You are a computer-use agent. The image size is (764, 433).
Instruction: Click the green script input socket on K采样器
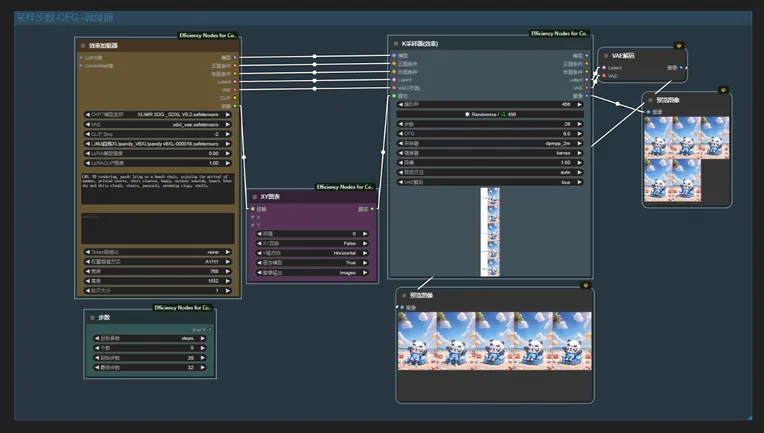point(394,96)
